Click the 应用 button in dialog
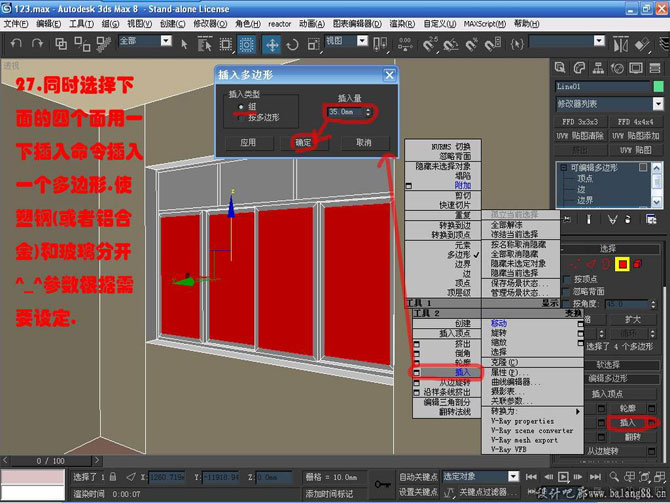The image size is (670, 503). pos(248,143)
